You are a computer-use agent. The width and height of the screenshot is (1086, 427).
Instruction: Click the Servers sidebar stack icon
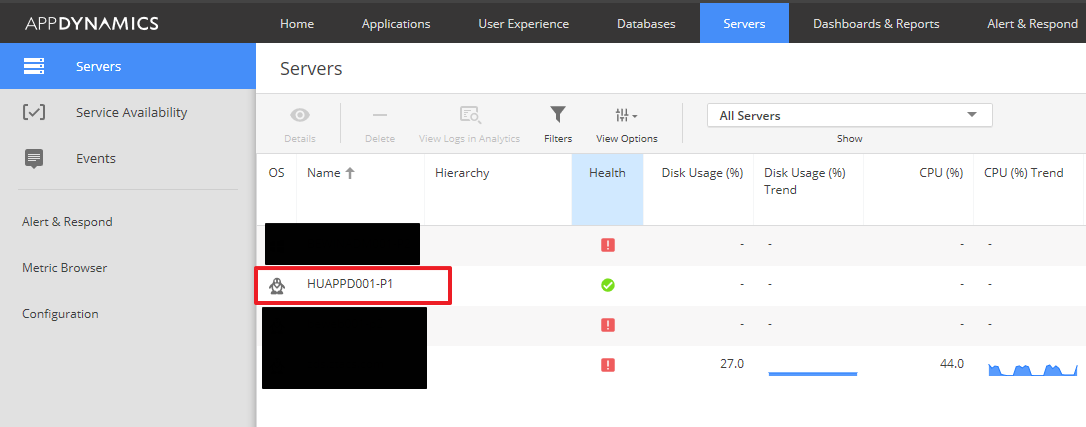(x=34, y=66)
